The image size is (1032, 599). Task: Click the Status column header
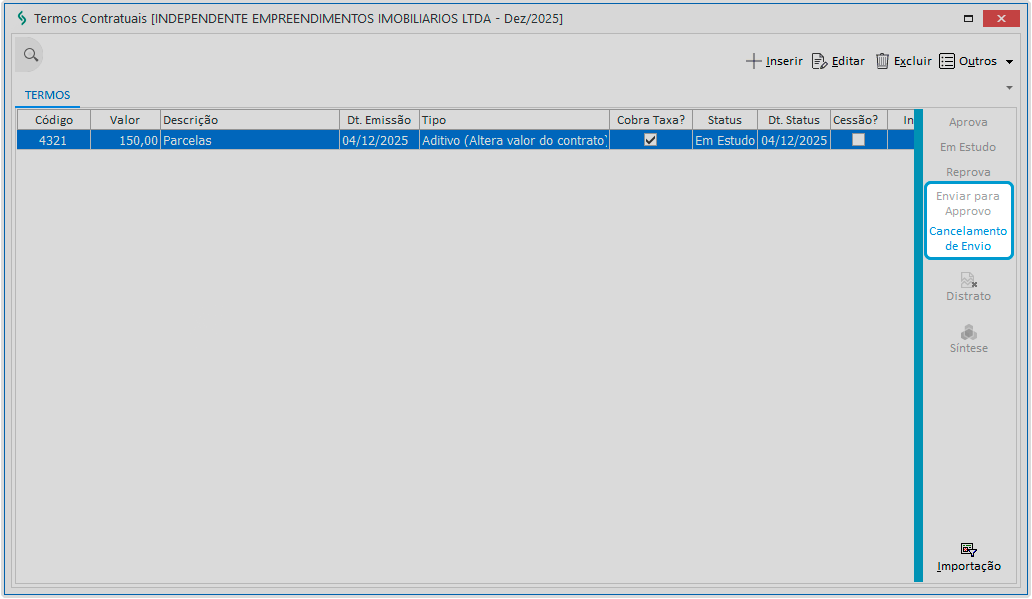point(725,120)
